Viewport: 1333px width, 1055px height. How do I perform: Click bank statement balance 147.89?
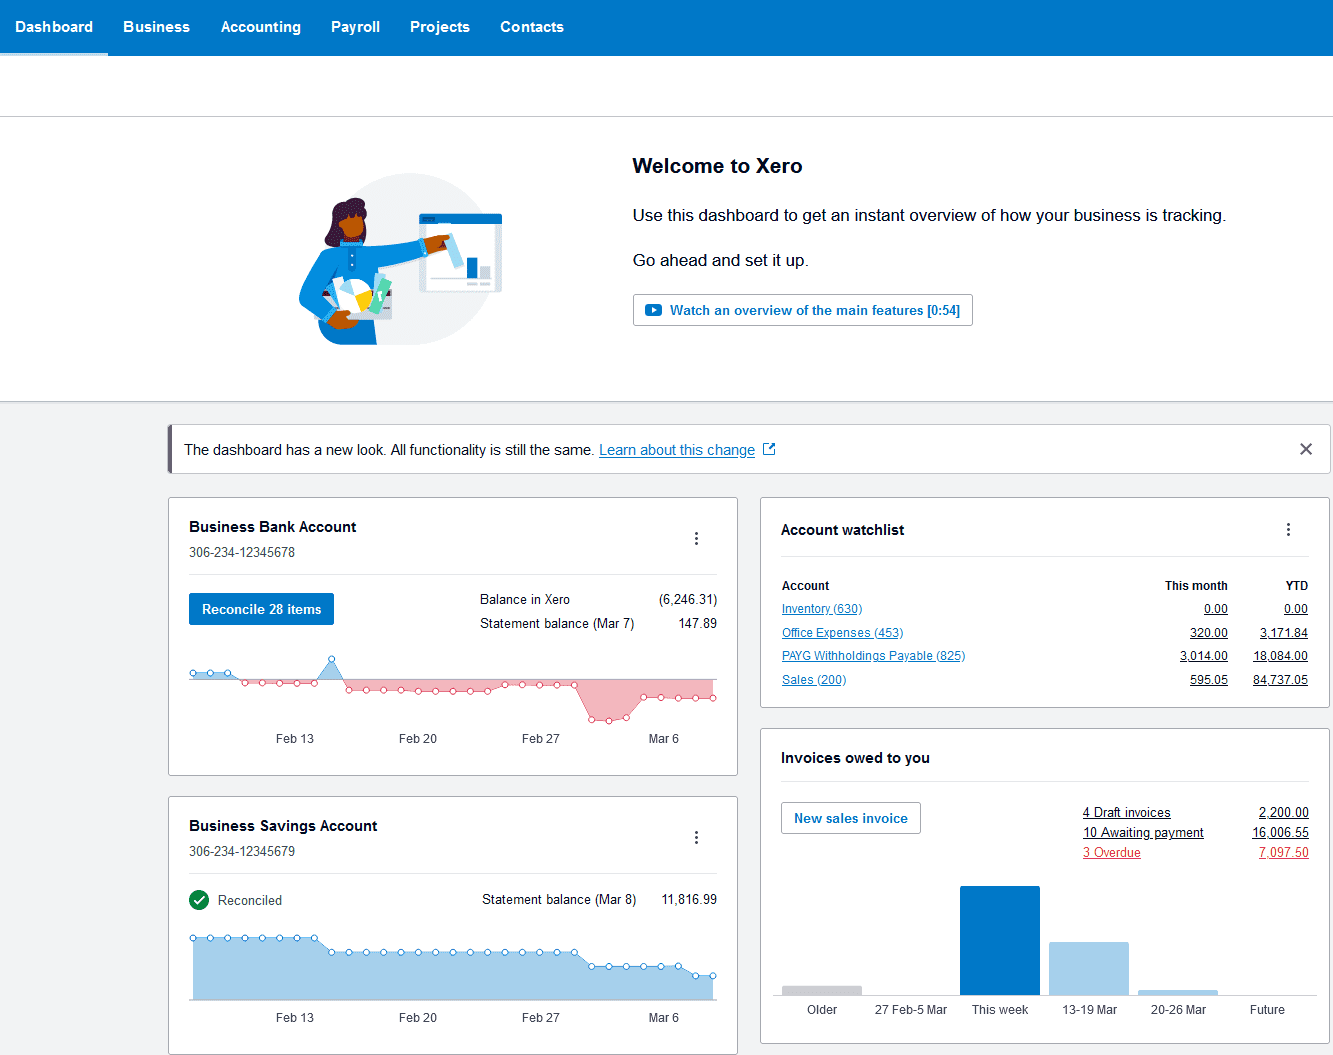point(698,623)
